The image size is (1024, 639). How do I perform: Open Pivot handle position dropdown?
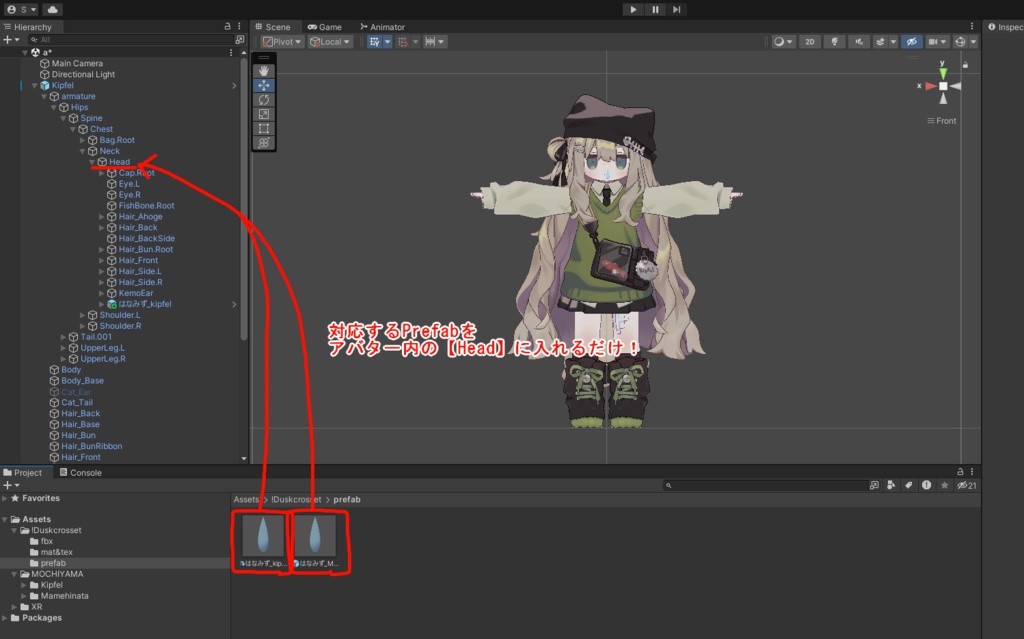pyautogui.click(x=282, y=41)
